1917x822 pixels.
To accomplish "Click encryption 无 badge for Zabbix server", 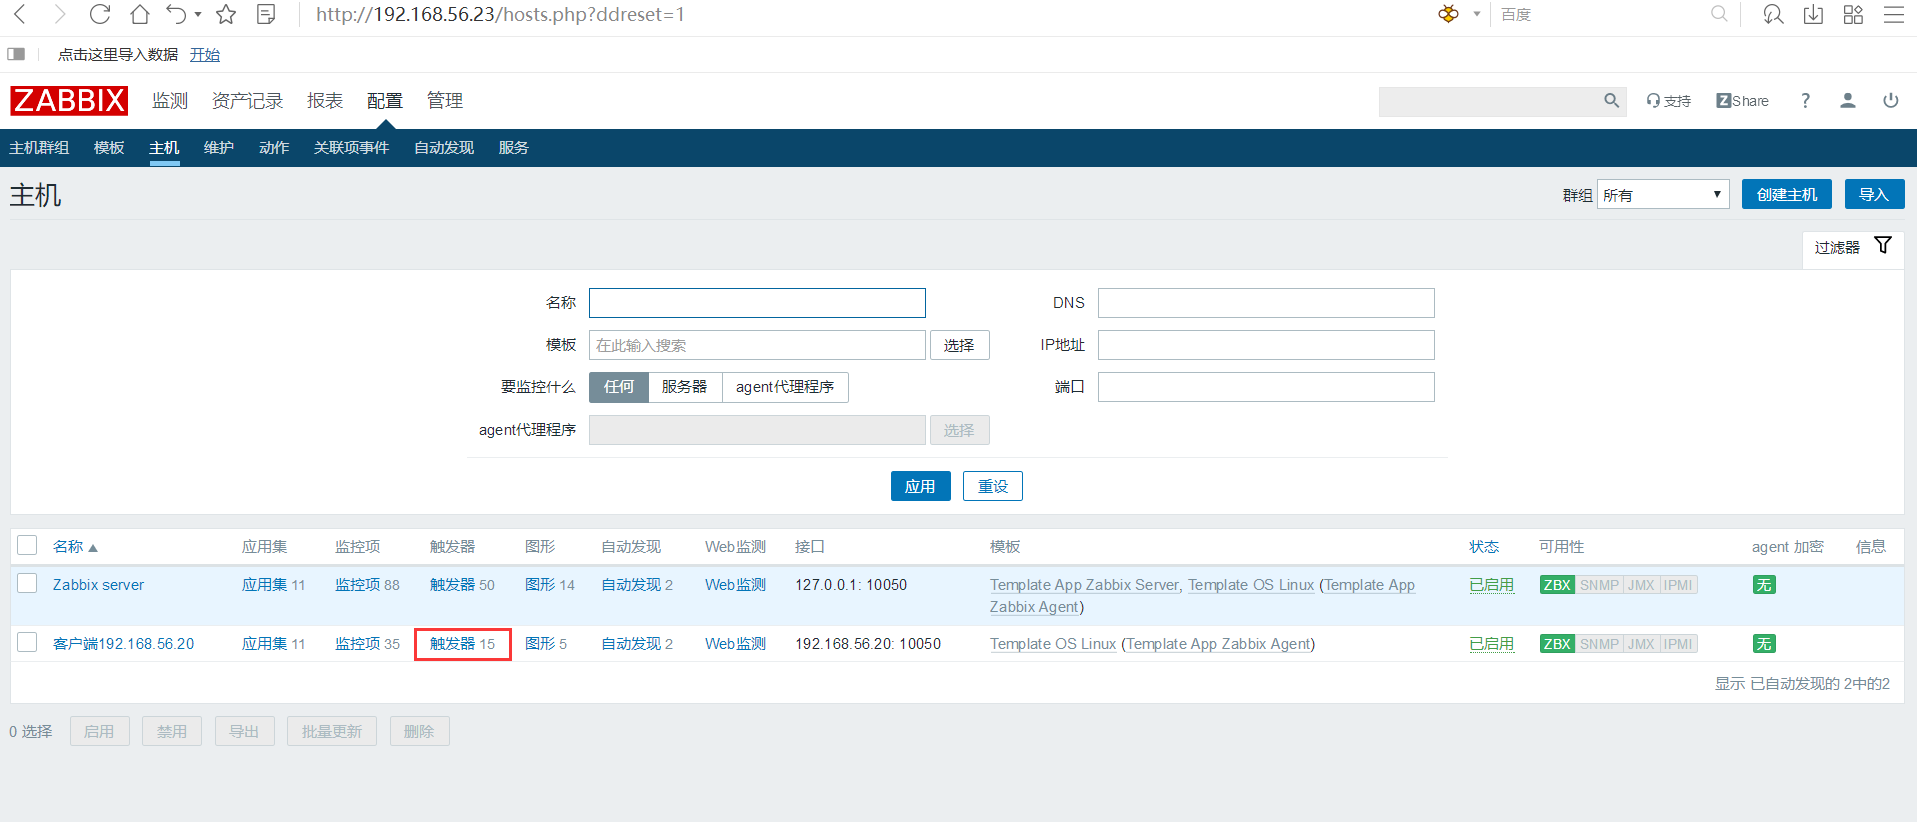I will [1764, 585].
